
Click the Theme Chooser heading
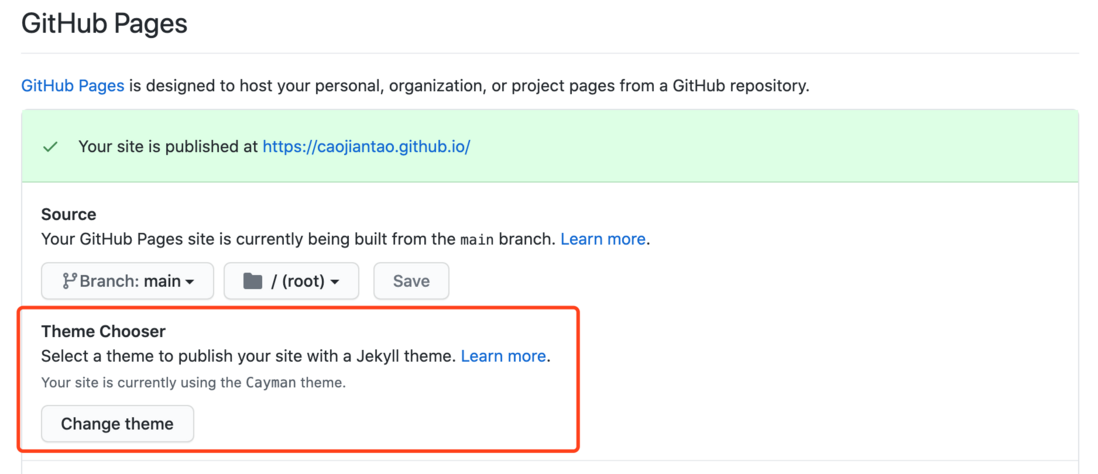click(x=103, y=331)
